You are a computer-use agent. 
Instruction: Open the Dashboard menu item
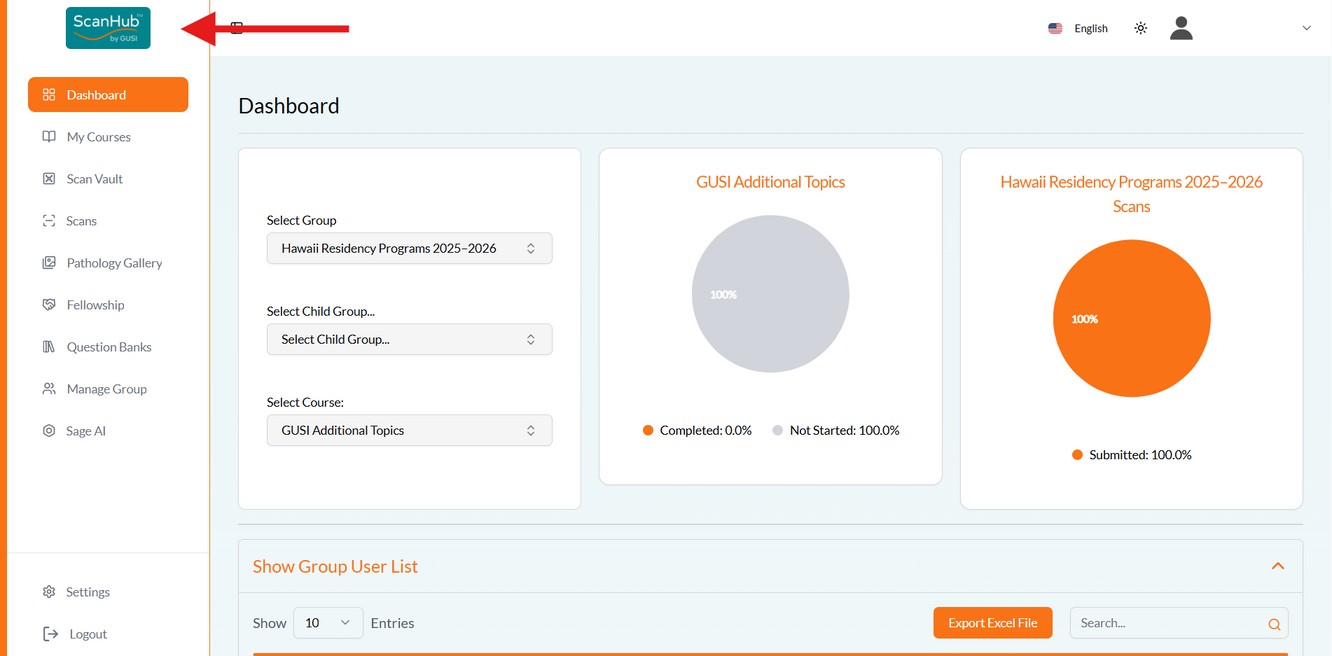(108, 95)
